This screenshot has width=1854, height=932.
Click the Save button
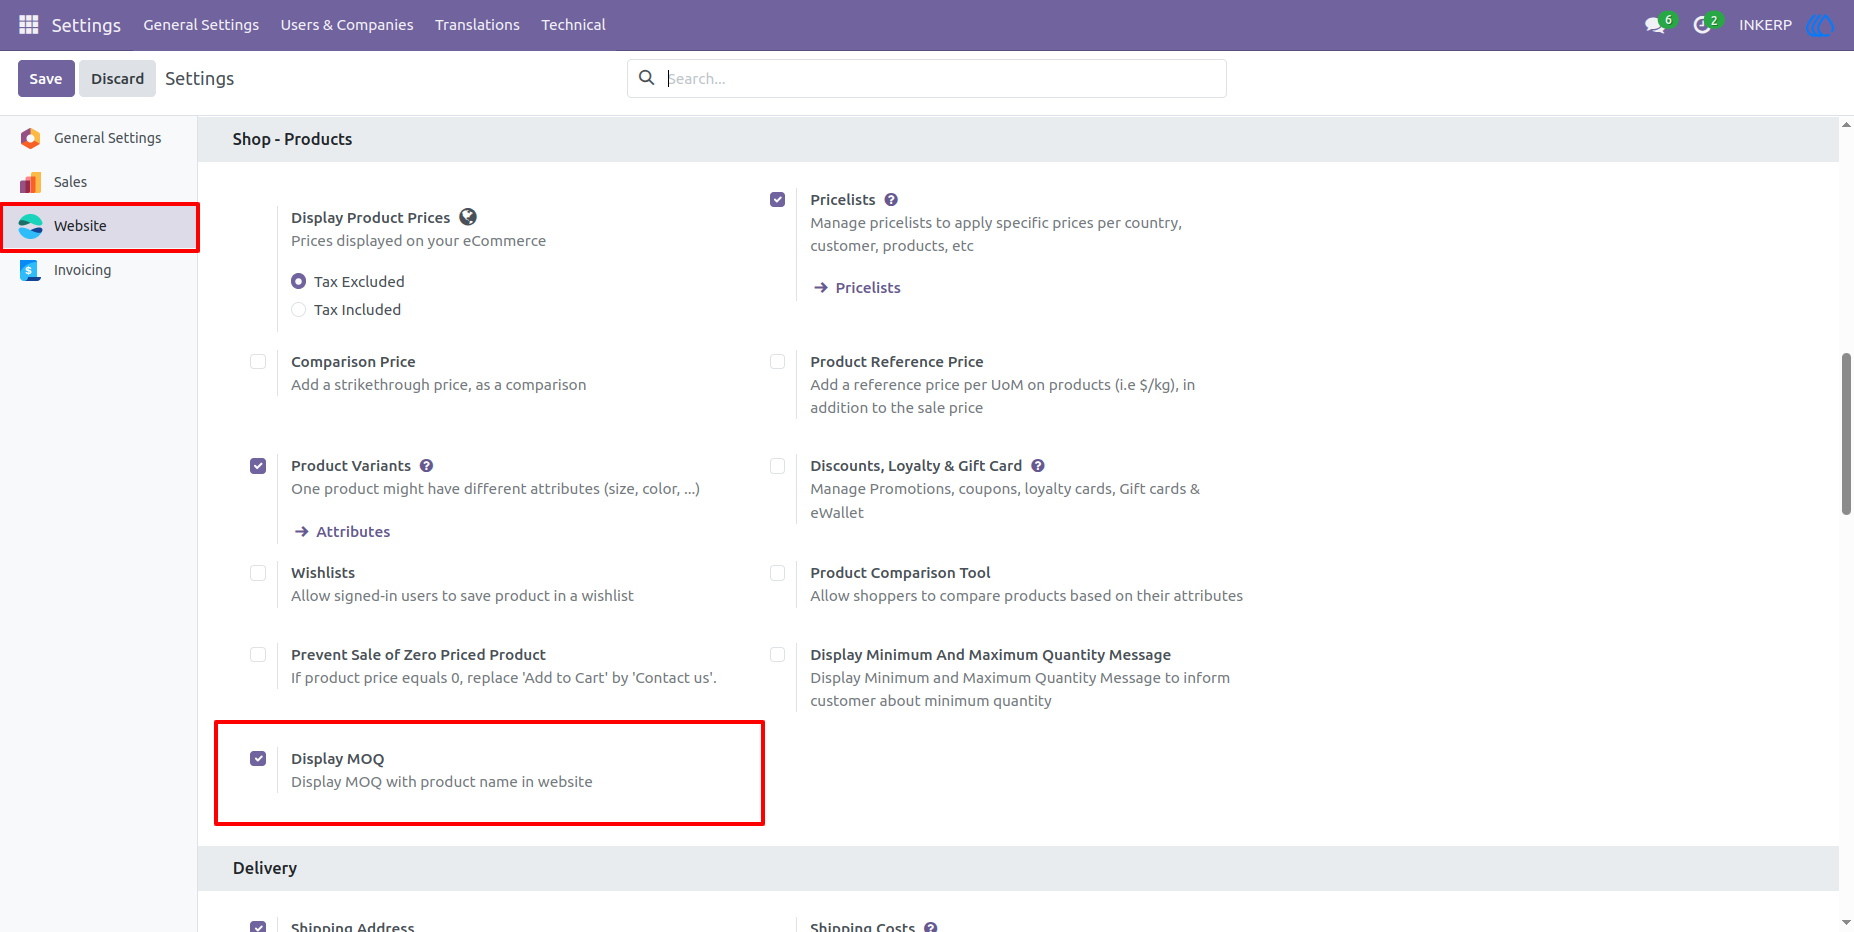[46, 79]
